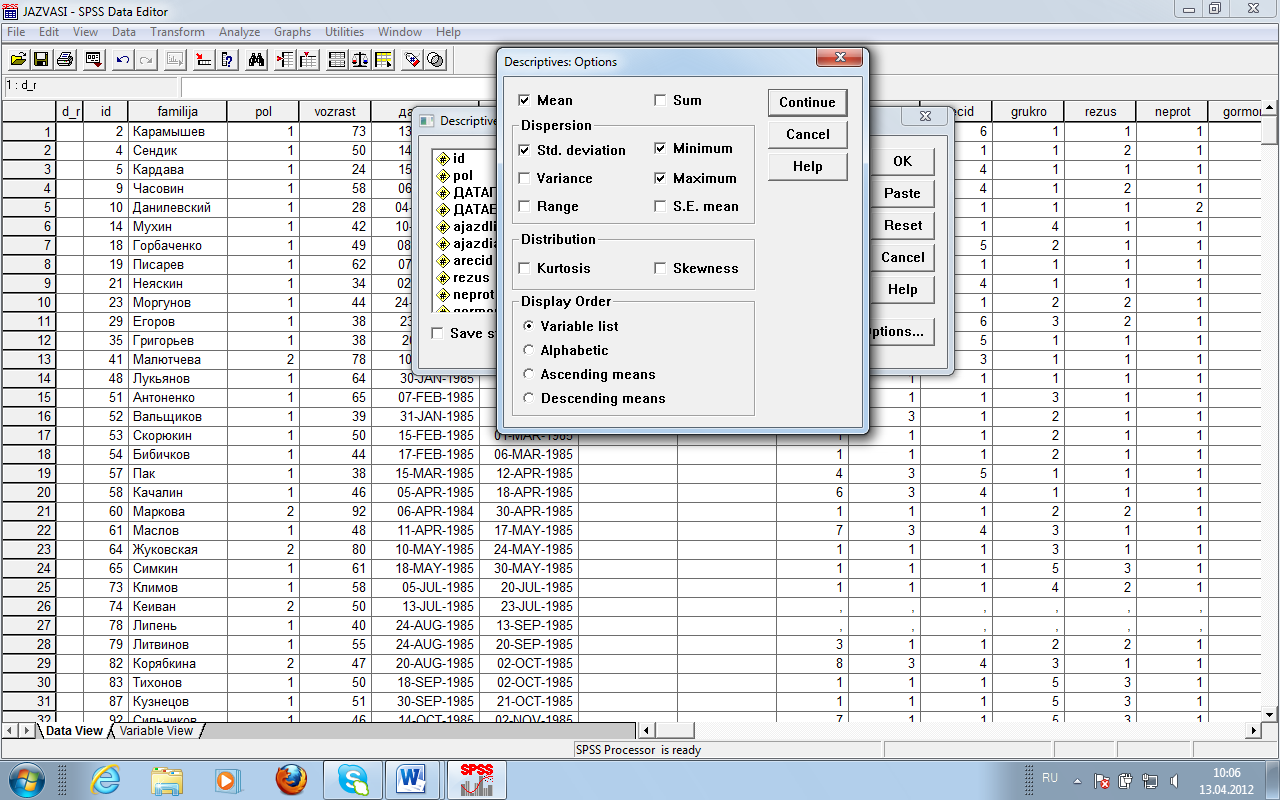Click Continue in Descriptives Options

808,102
